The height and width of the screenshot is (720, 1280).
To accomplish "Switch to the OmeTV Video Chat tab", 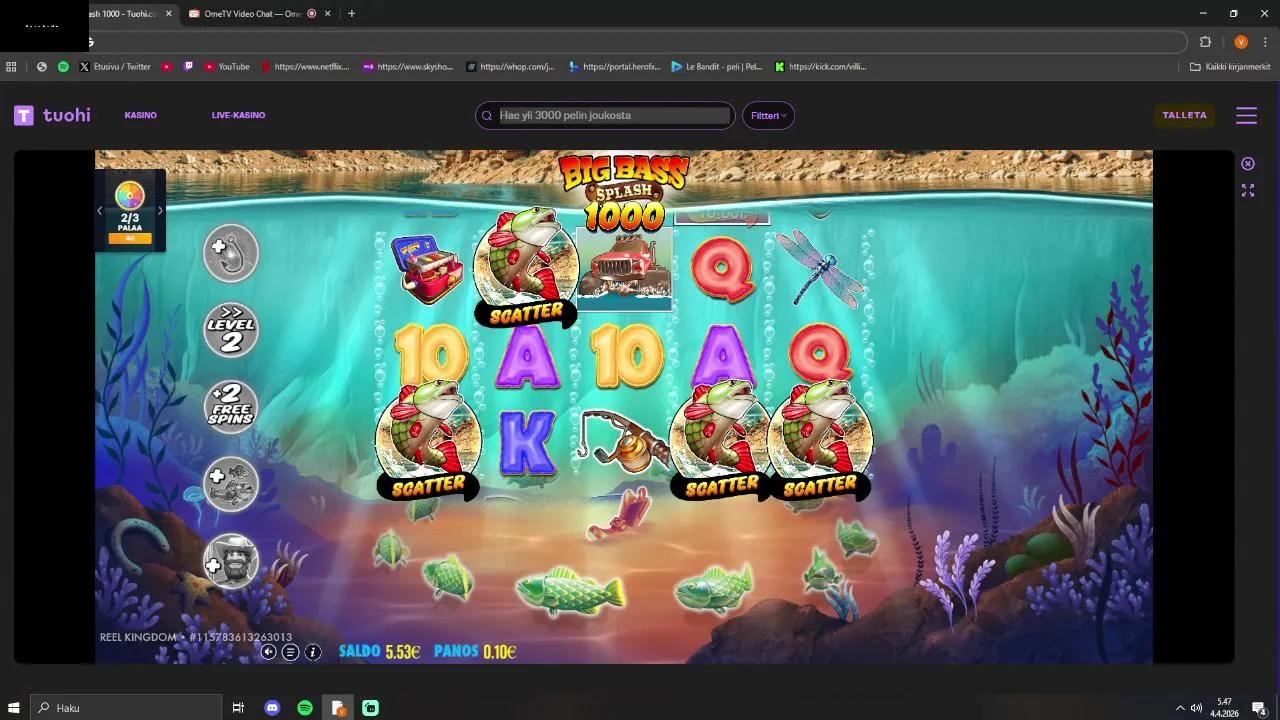I will [250, 14].
